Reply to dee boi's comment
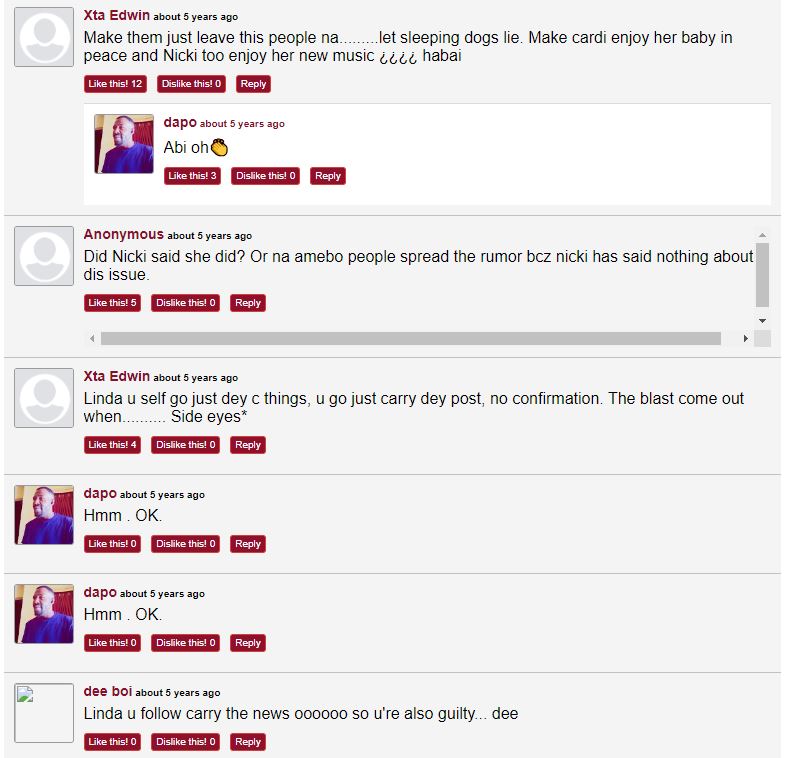The width and height of the screenshot is (789, 758). (248, 742)
